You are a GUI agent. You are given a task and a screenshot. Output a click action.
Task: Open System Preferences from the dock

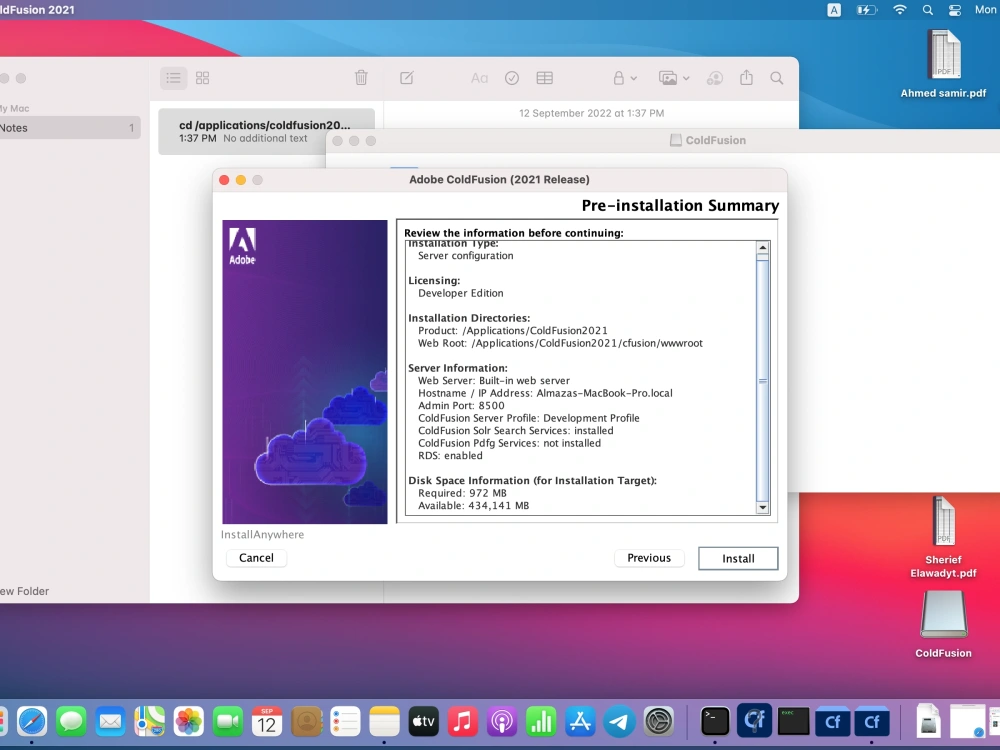[658, 722]
